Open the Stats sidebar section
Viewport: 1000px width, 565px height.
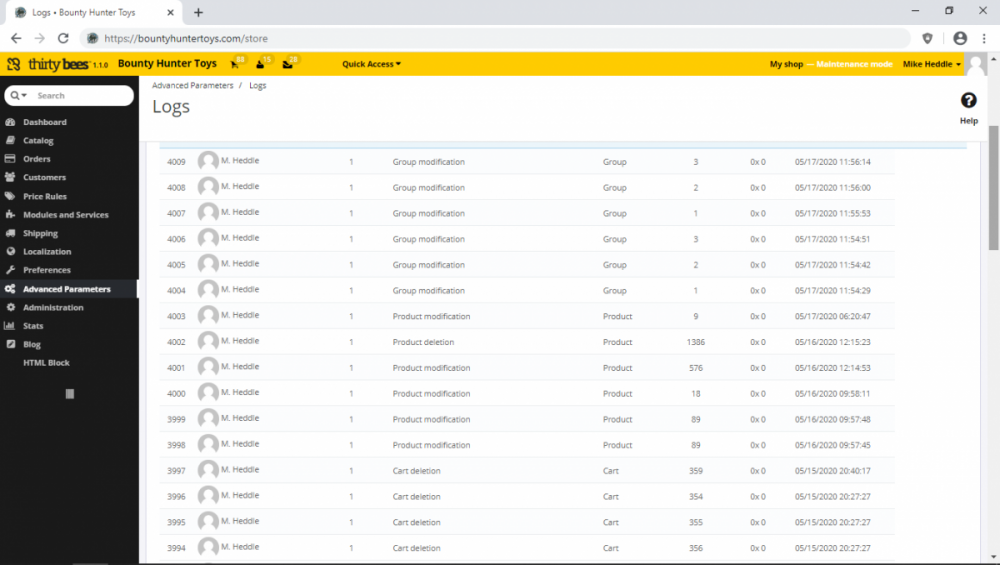point(33,326)
